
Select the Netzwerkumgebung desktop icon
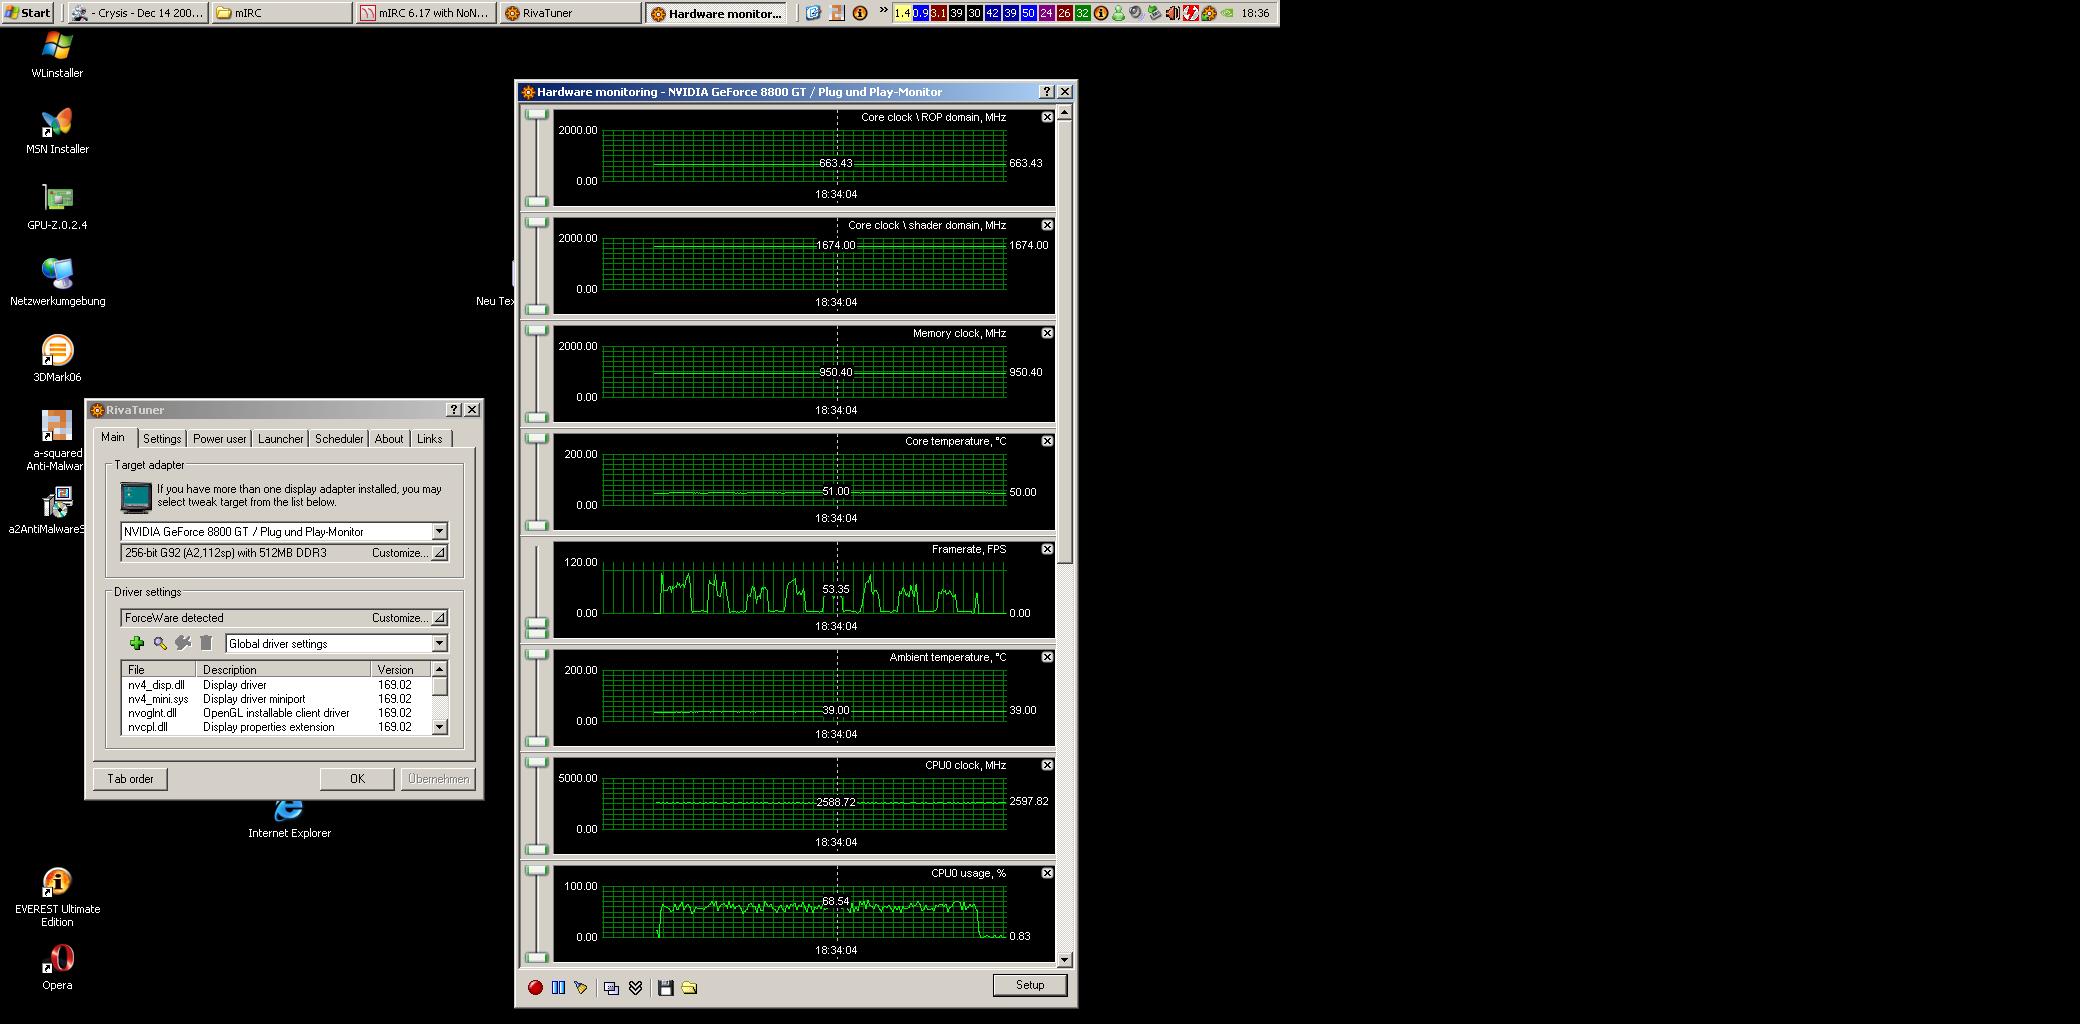[x=57, y=282]
